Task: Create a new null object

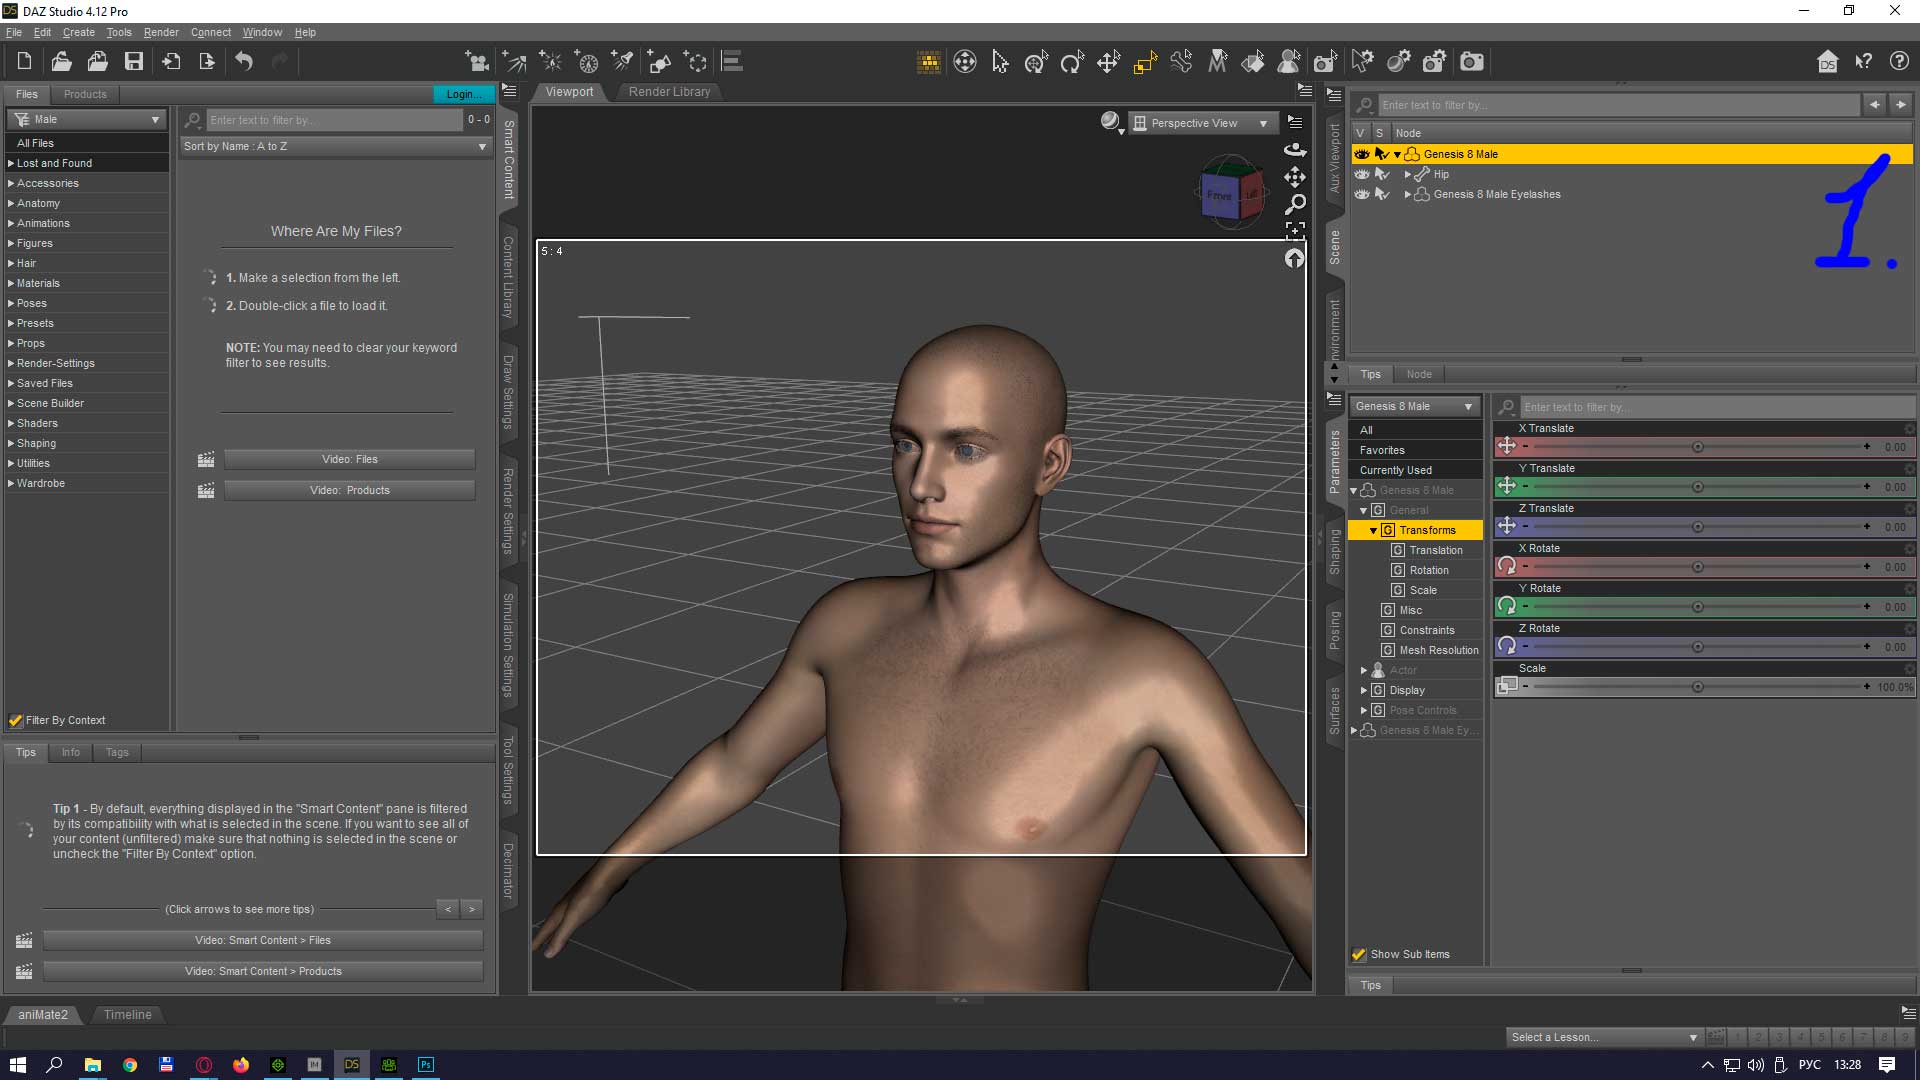Action: (695, 62)
